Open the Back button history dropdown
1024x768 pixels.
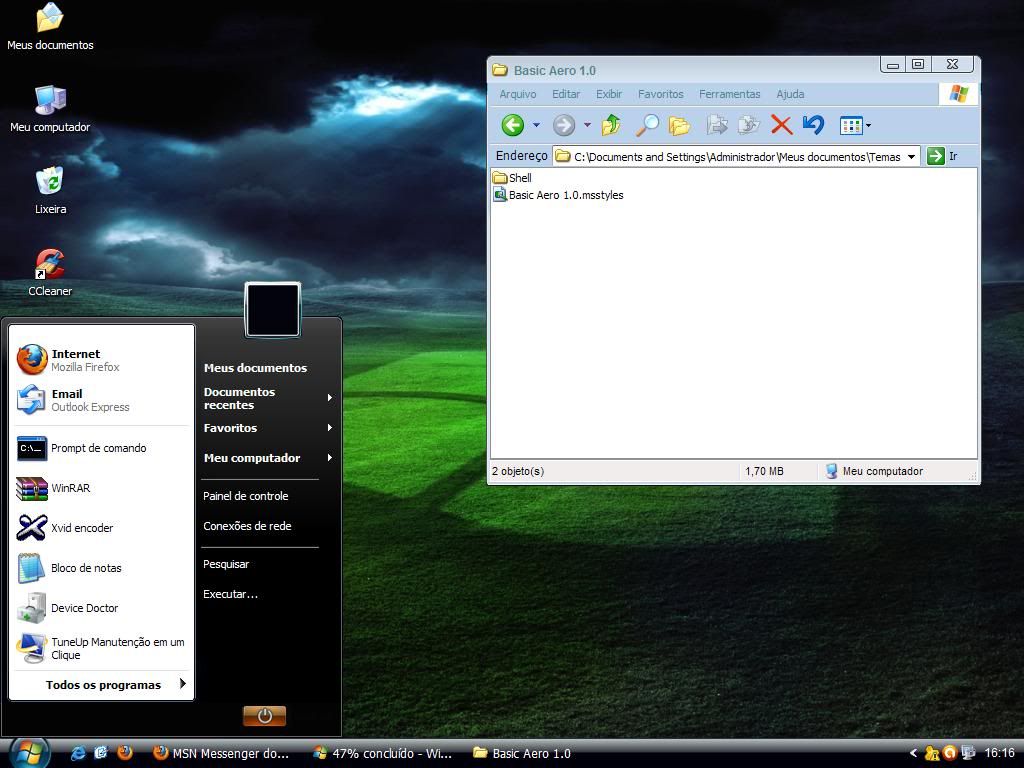pos(536,126)
